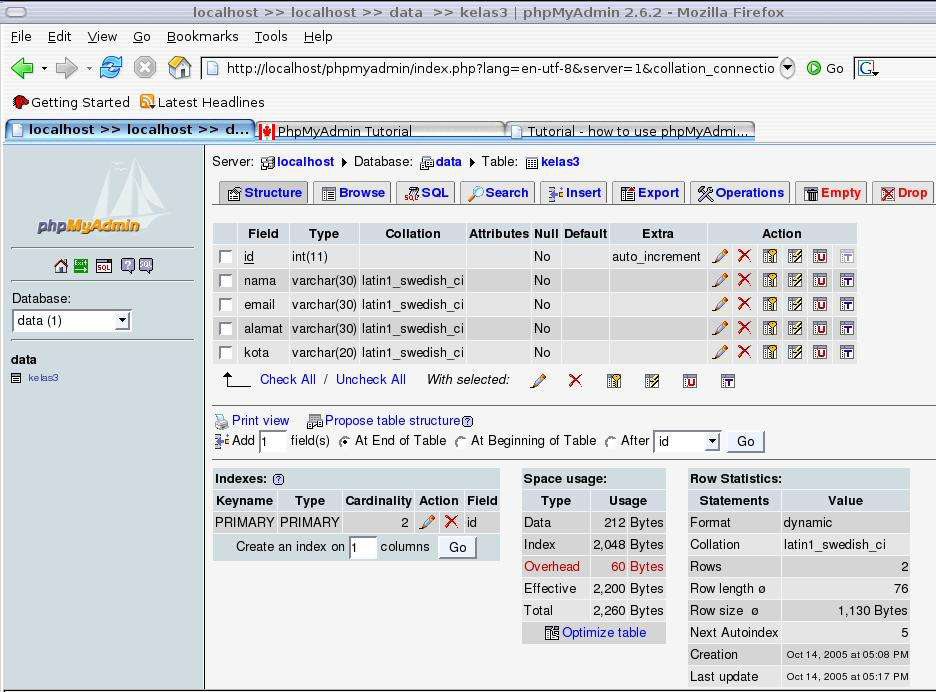Open the Operations tab
Viewport: 936px width, 692px height.
740,193
